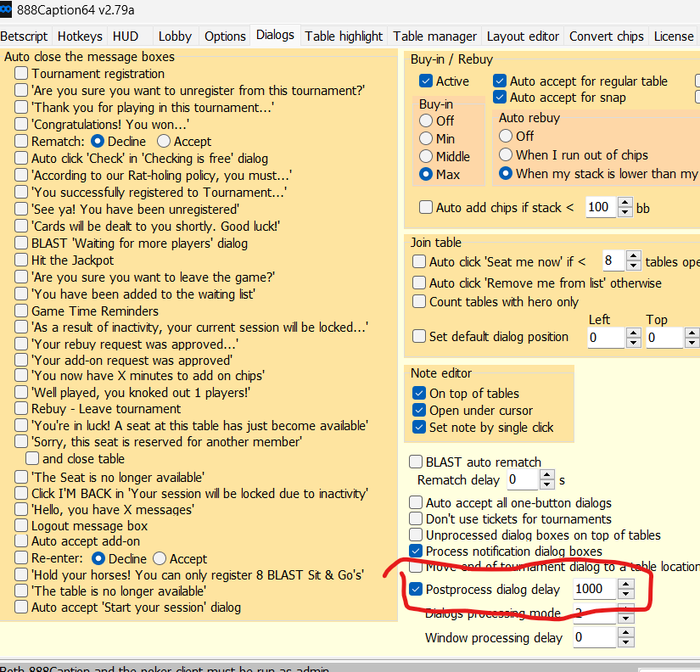Click the 888Caption64 app icon in title bar
The image size is (700, 672).
[5, 9]
